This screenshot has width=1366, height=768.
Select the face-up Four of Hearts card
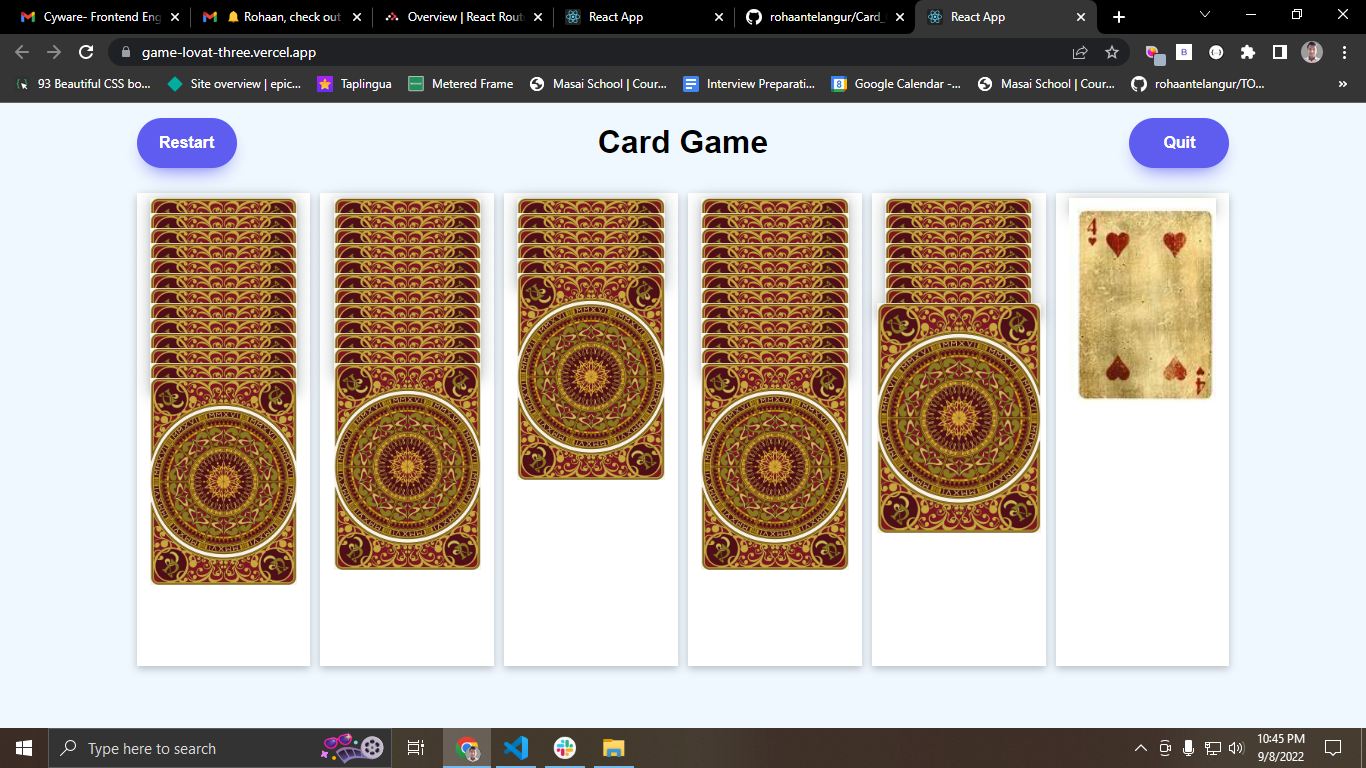(x=1143, y=303)
